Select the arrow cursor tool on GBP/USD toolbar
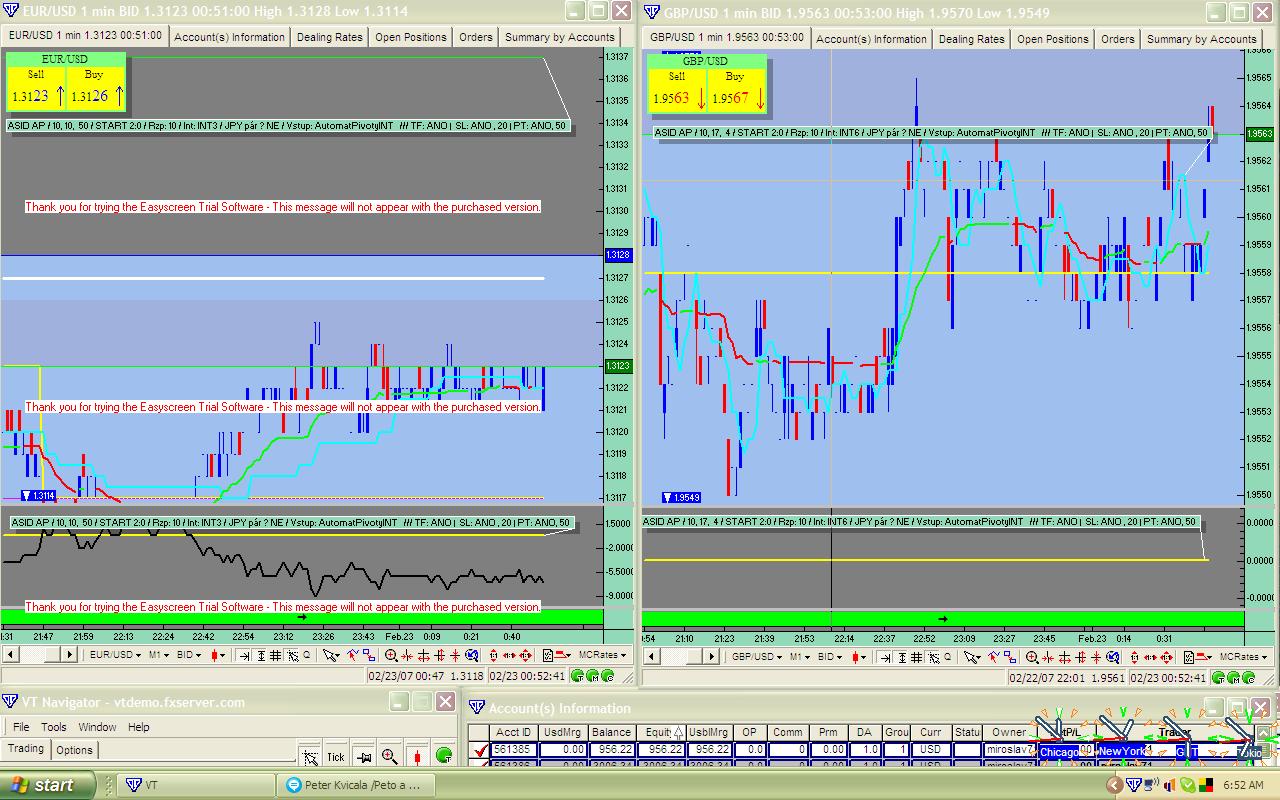The height and width of the screenshot is (800, 1280). (971, 657)
